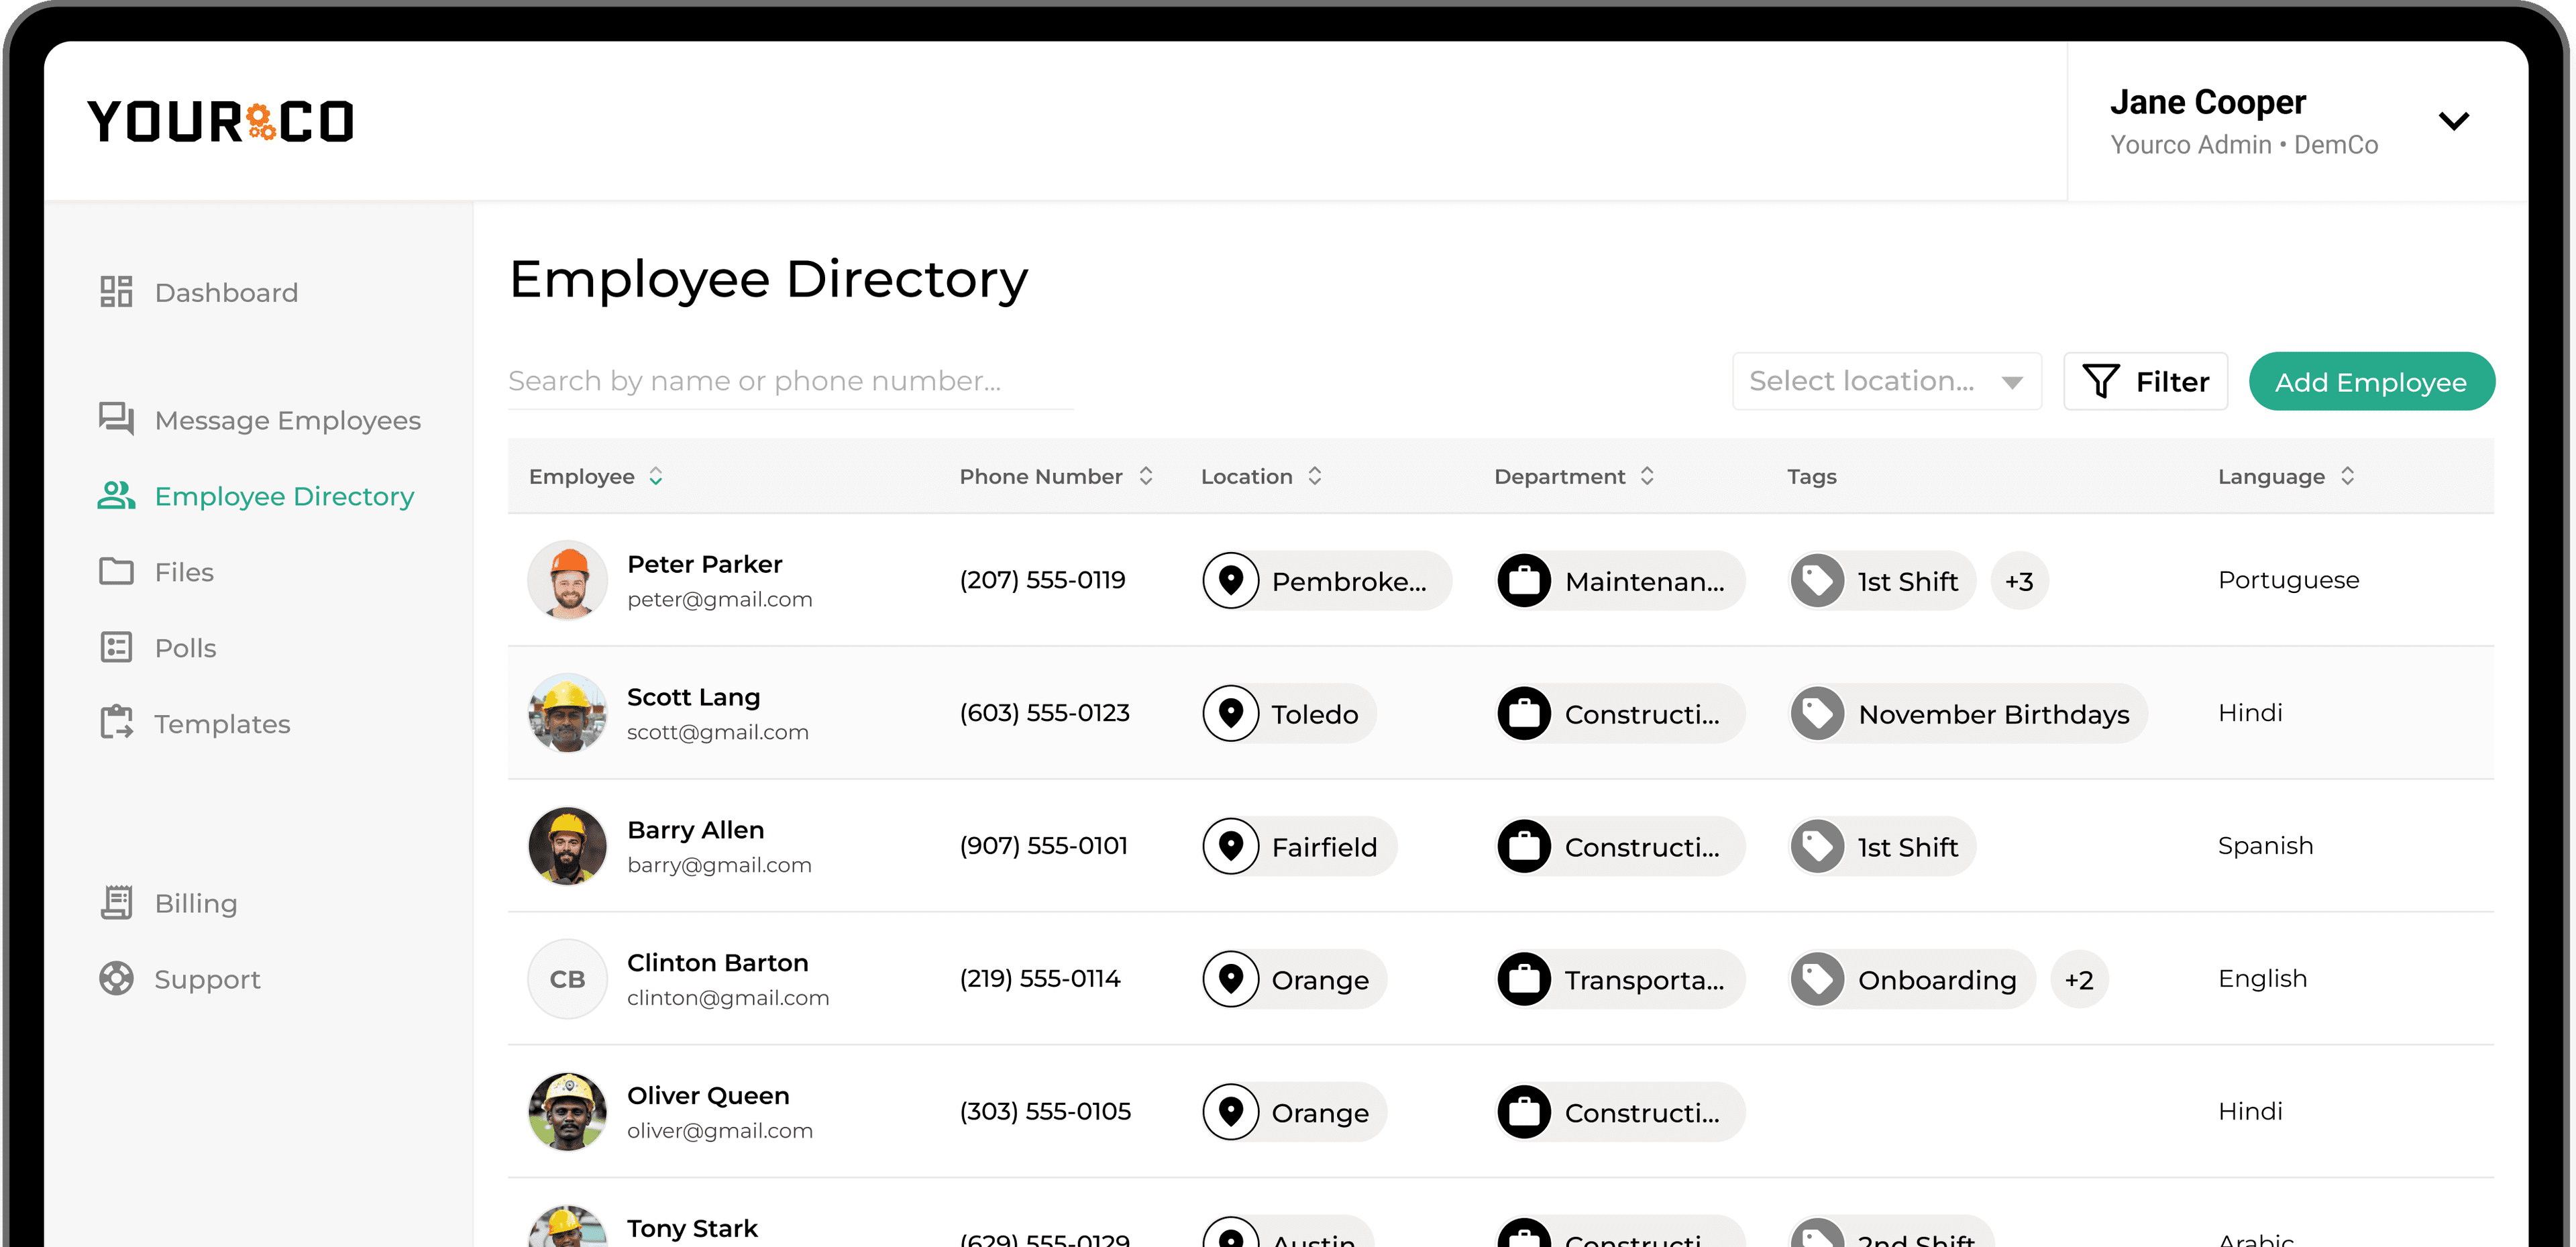Sort by Phone Number column arrows
This screenshot has width=2576, height=1247.
(1146, 476)
